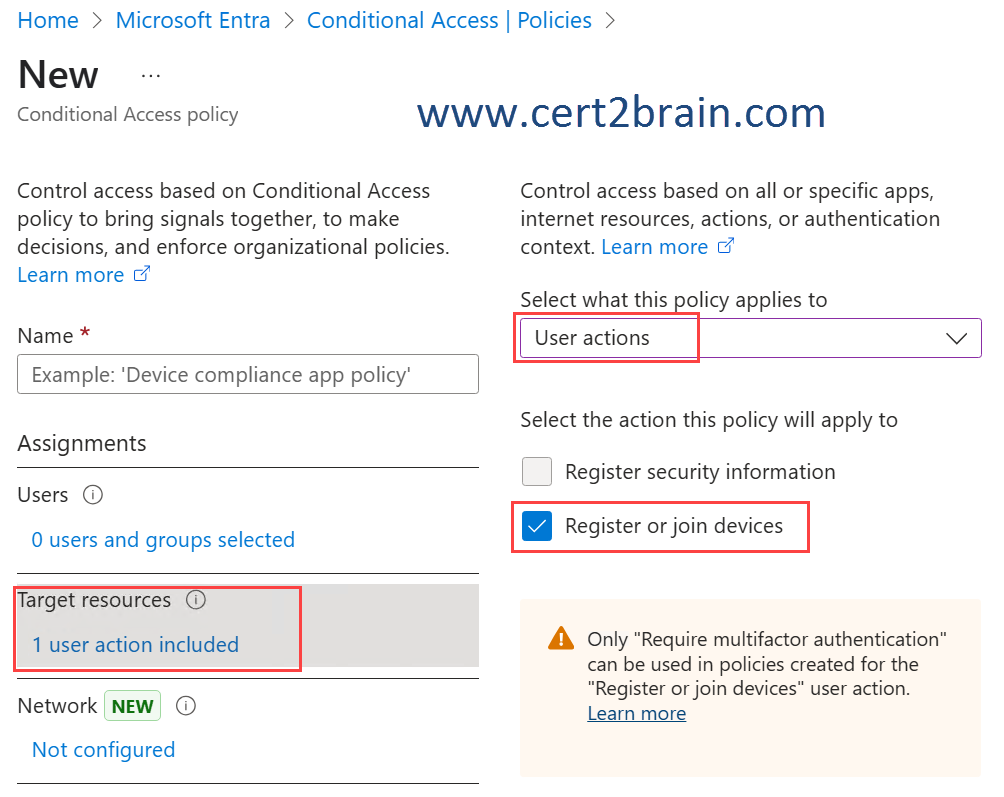Image resolution: width=1004 pixels, height=797 pixels.
Task: Click the external link icon under policy description
Action: pyautogui.click(x=142, y=274)
